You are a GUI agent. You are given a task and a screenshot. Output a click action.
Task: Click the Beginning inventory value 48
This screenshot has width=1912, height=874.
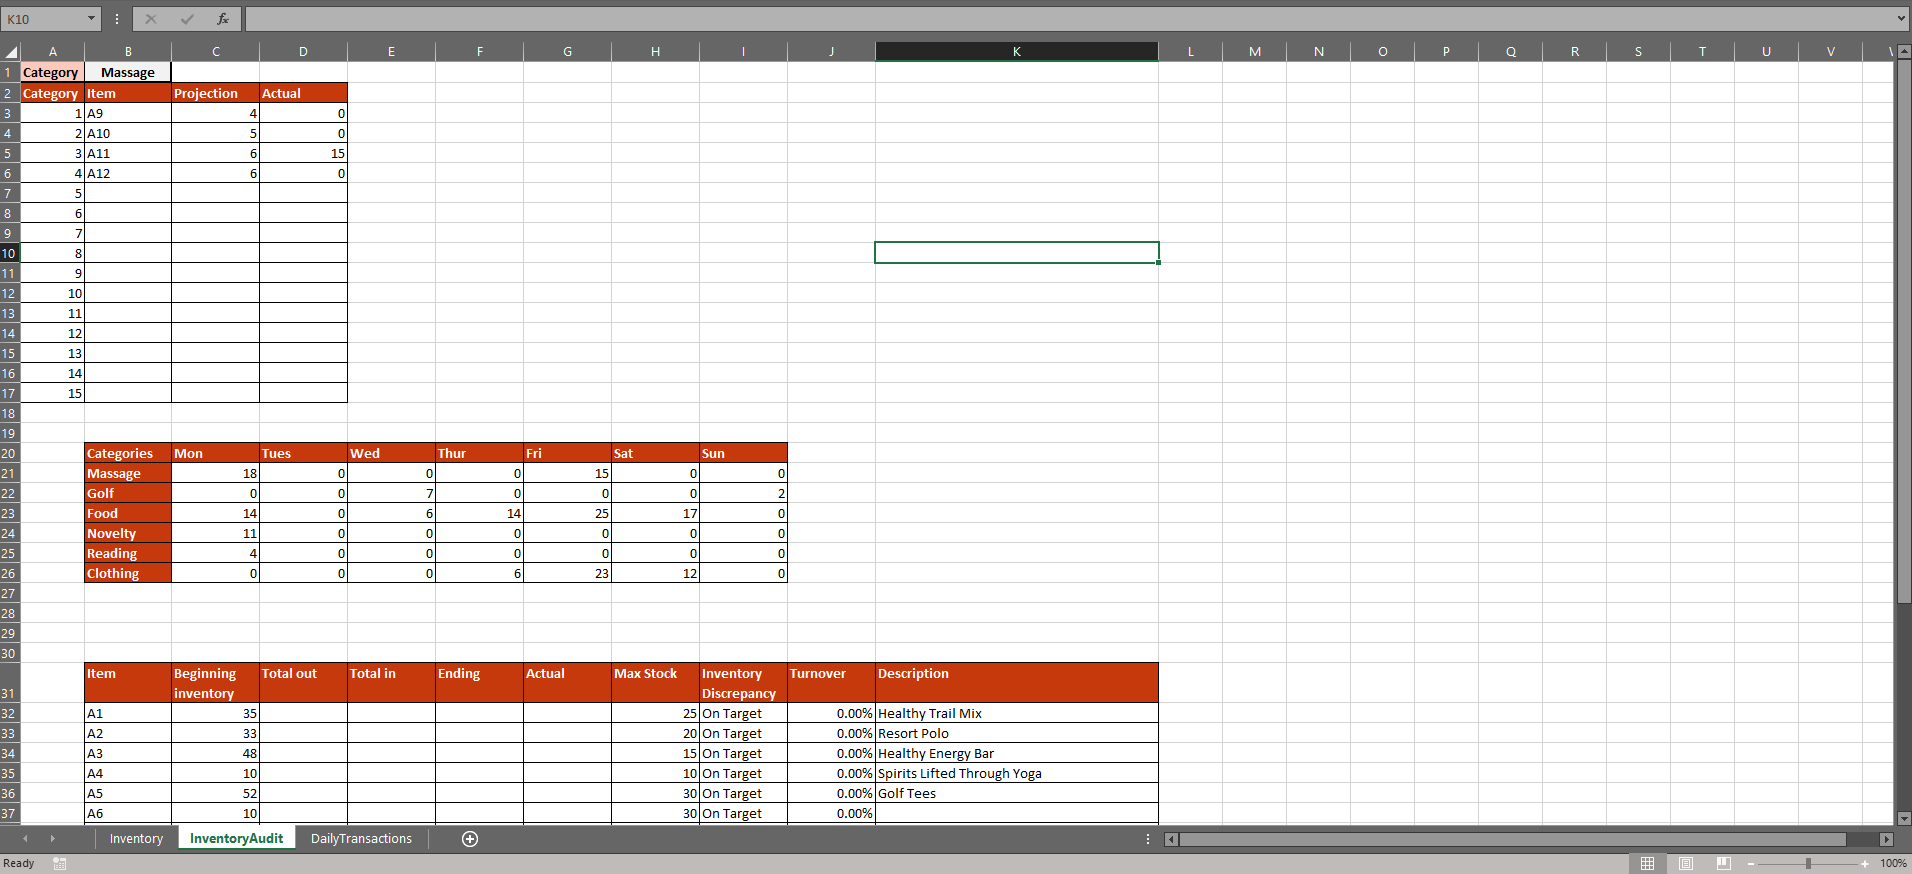[215, 753]
